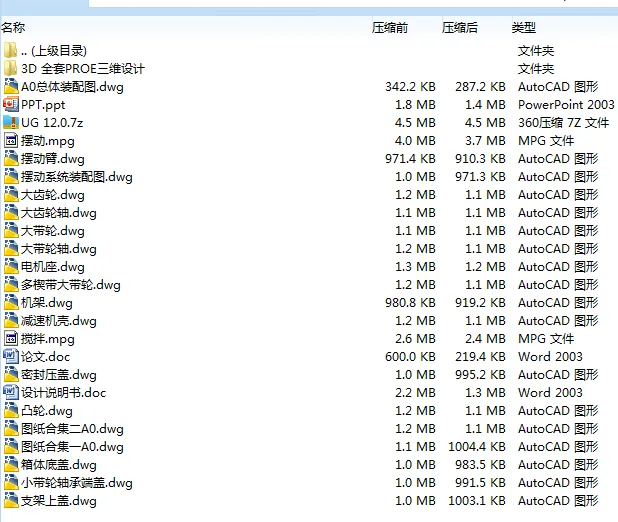Screen dimensions: 618x522
Task: Select the 3D 全套PROE三维设计 folder name
Action: click(83, 69)
